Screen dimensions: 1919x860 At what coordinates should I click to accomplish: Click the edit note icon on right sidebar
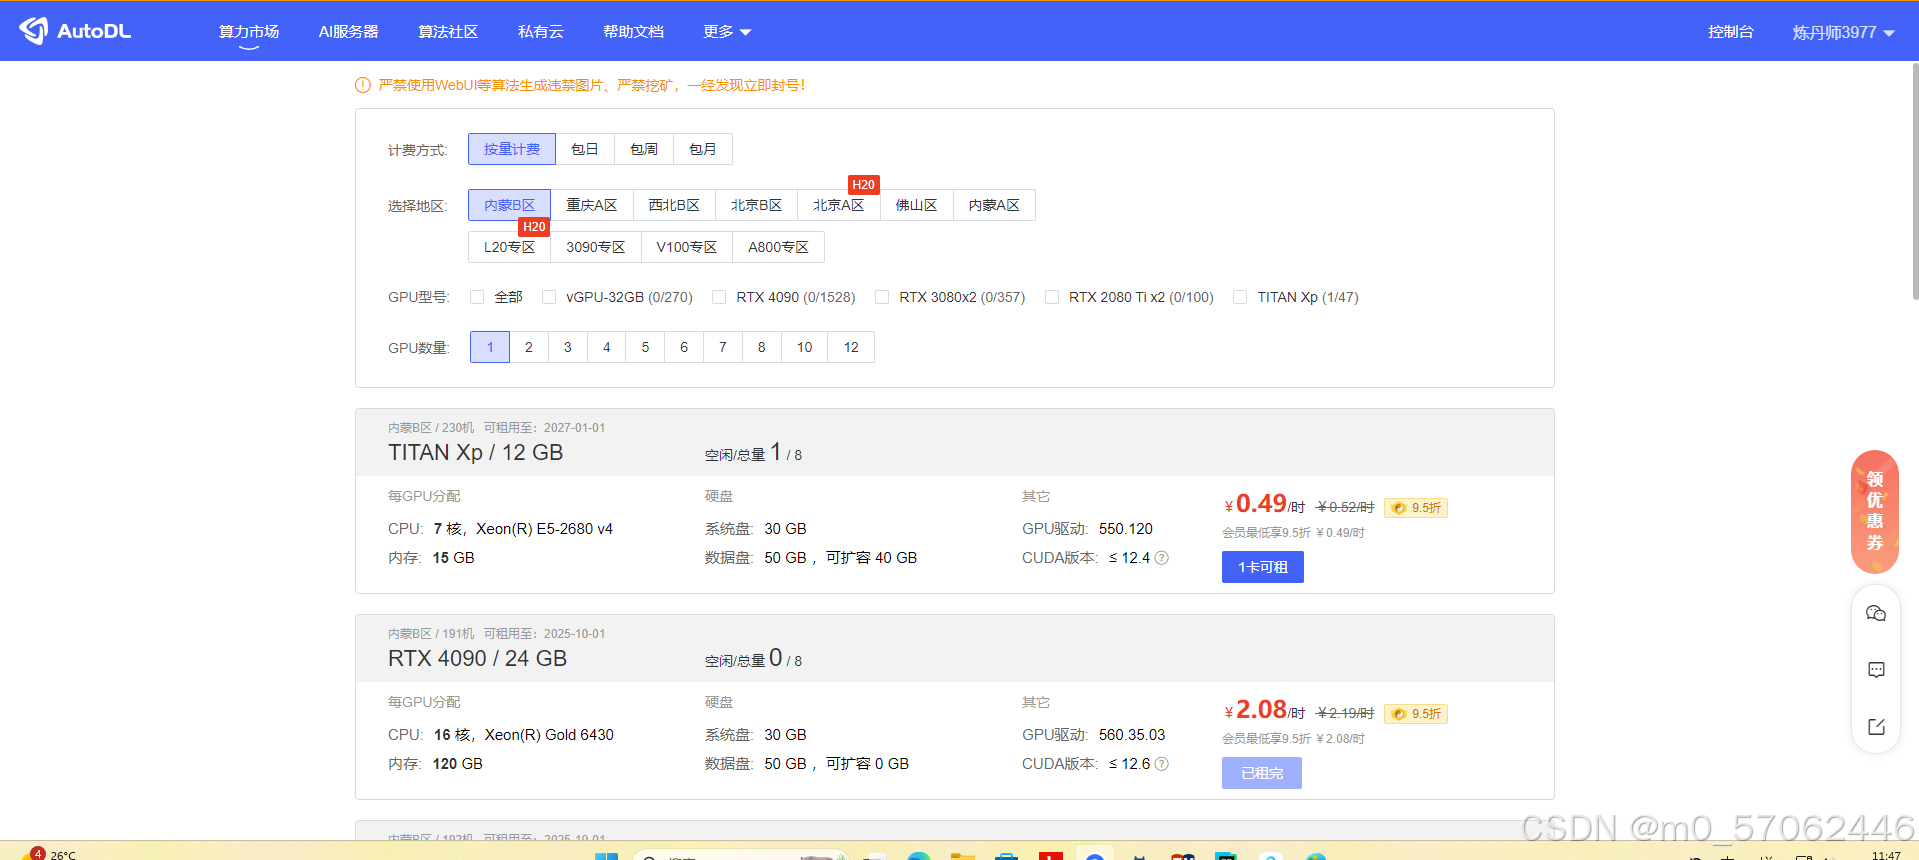[1876, 727]
